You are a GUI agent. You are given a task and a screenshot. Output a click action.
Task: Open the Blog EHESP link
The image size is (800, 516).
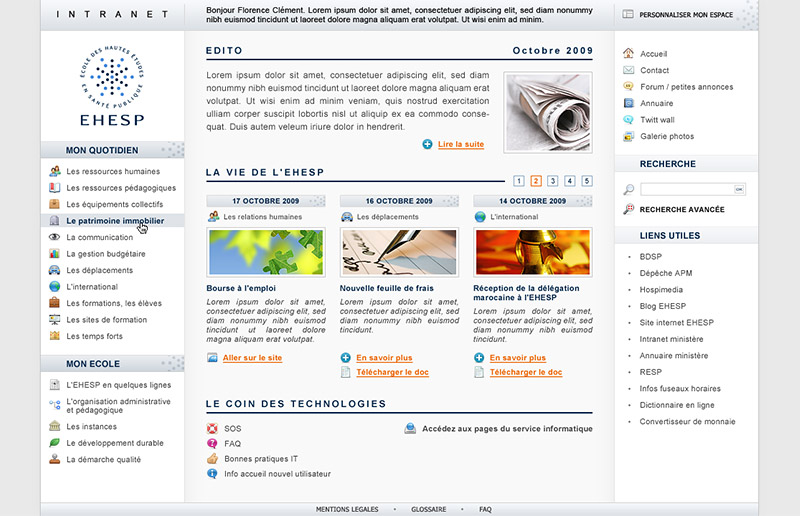(x=663, y=306)
